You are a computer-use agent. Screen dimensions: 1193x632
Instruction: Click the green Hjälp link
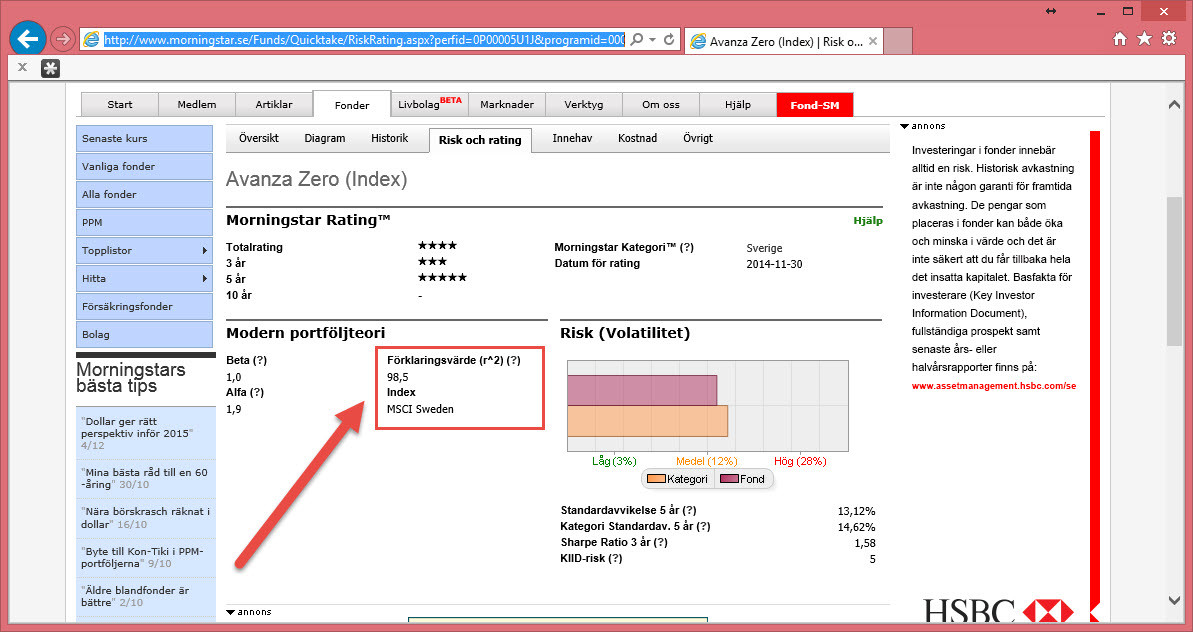(x=867, y=221)
